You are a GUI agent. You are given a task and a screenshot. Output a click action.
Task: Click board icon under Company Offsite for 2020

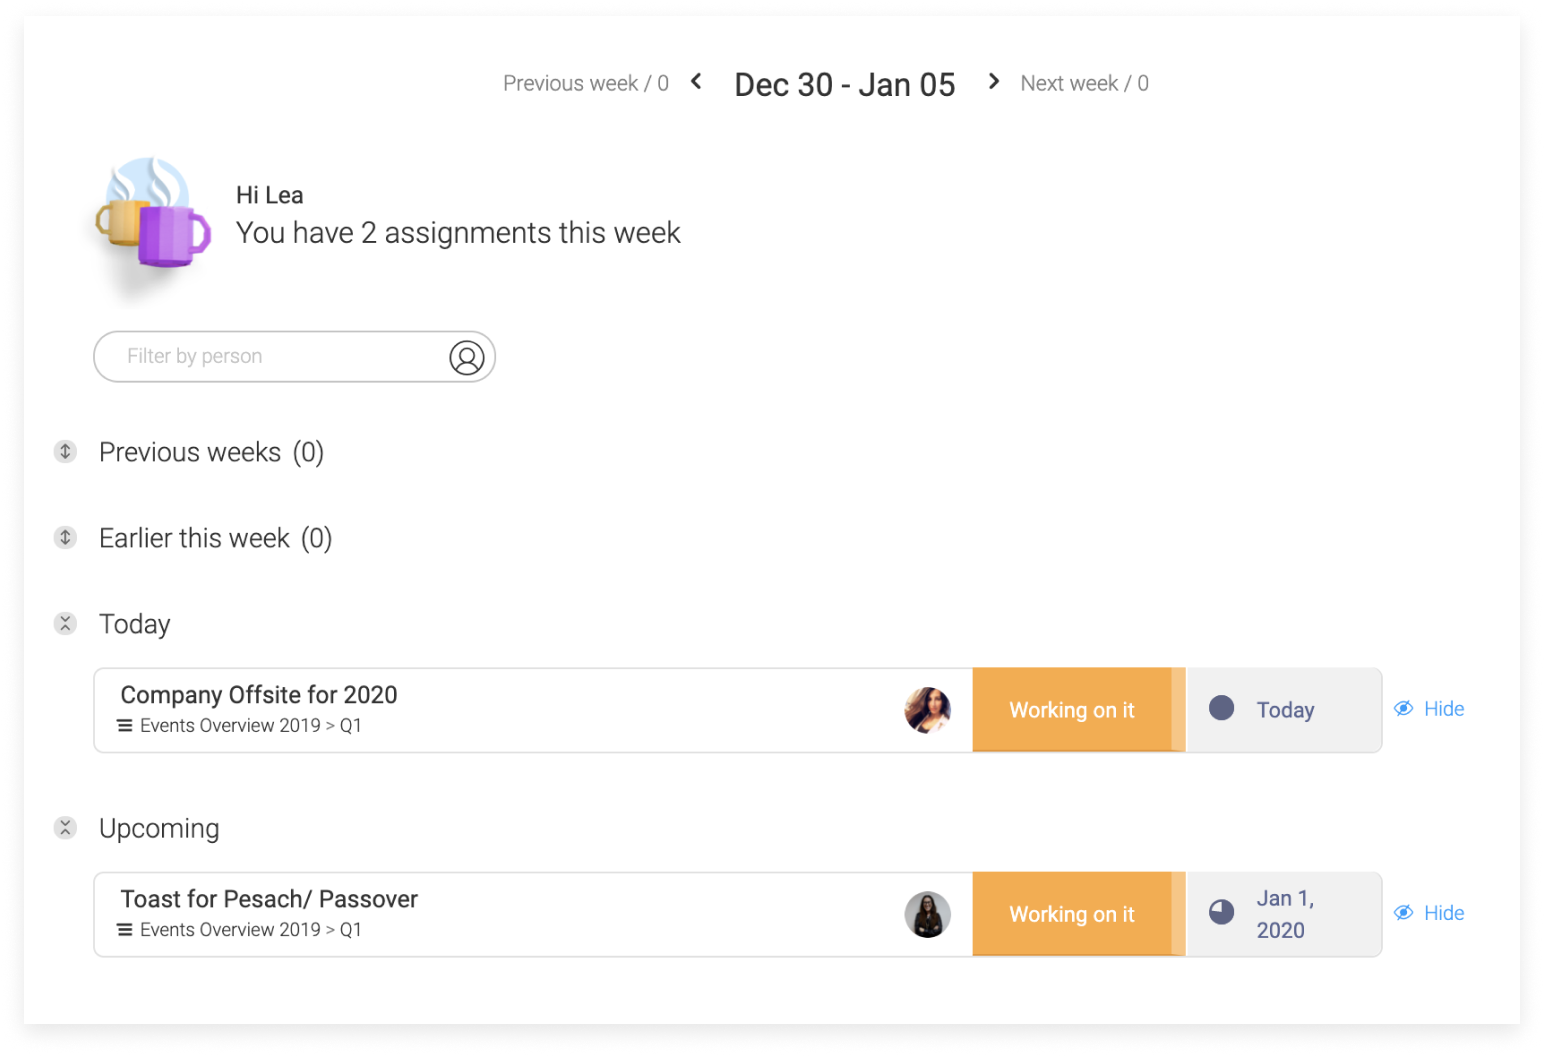125,726
